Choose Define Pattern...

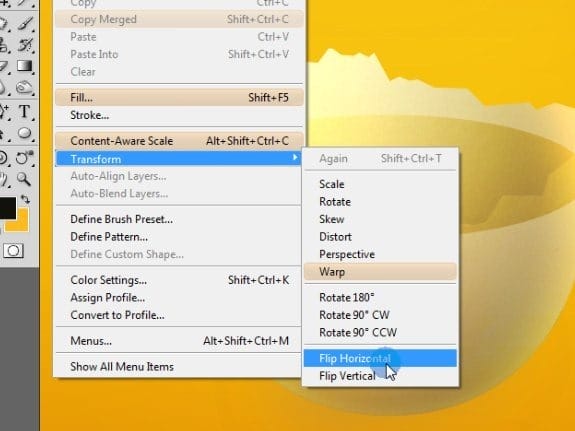[178, 237]
